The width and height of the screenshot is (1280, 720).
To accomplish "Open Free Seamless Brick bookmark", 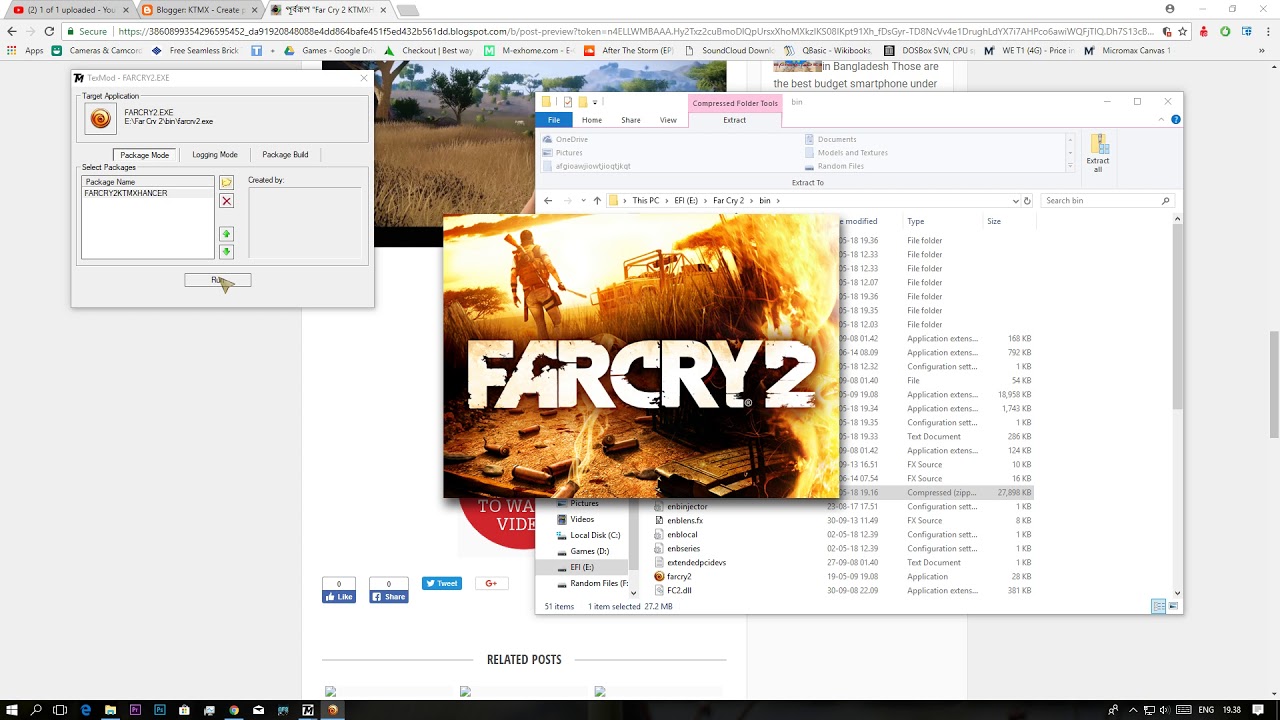I will tap(195, 50).
